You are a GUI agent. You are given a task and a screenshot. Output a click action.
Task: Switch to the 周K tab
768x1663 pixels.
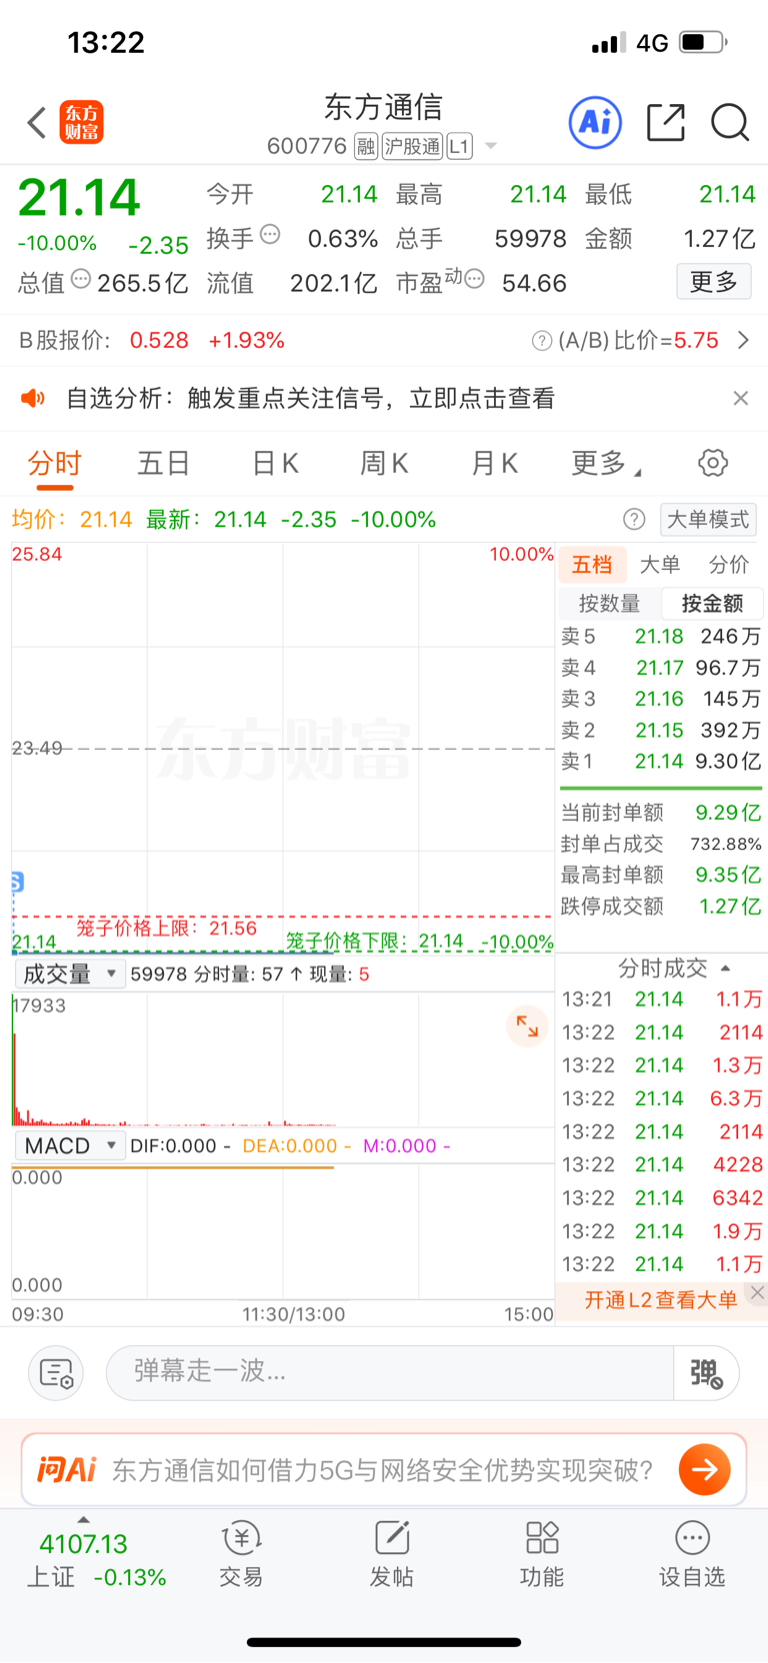[384, 463]
